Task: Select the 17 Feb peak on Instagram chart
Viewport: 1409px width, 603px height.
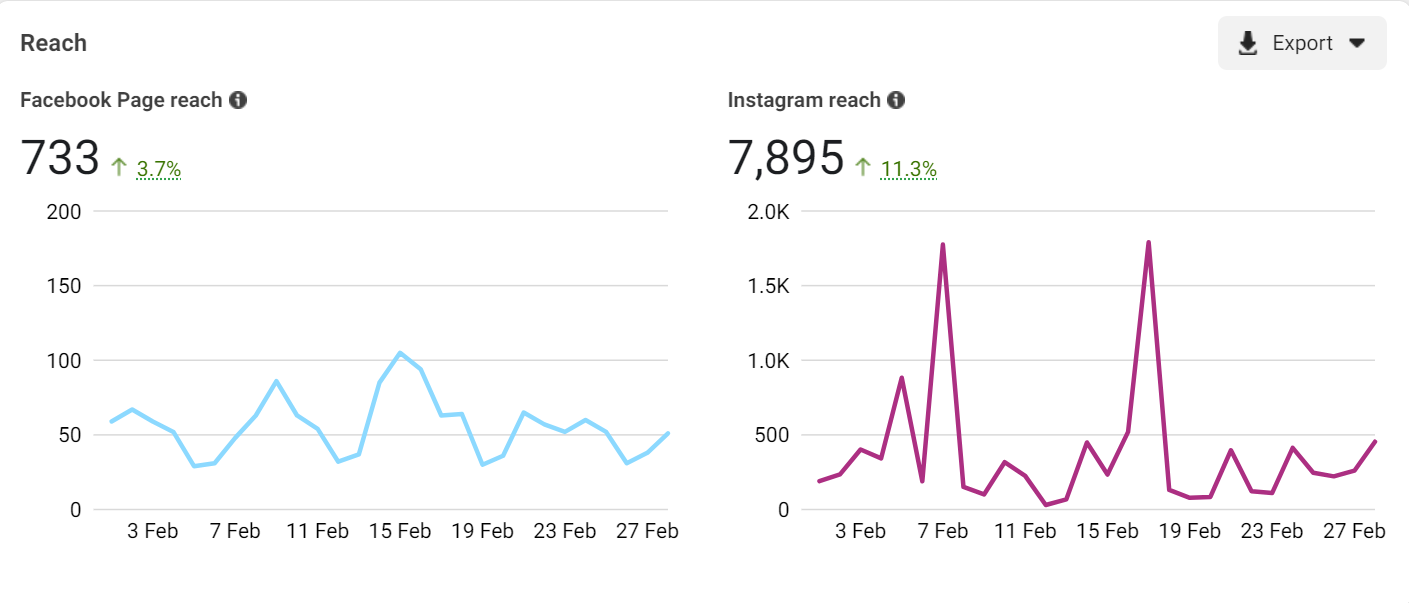Action: point(1148,241)
